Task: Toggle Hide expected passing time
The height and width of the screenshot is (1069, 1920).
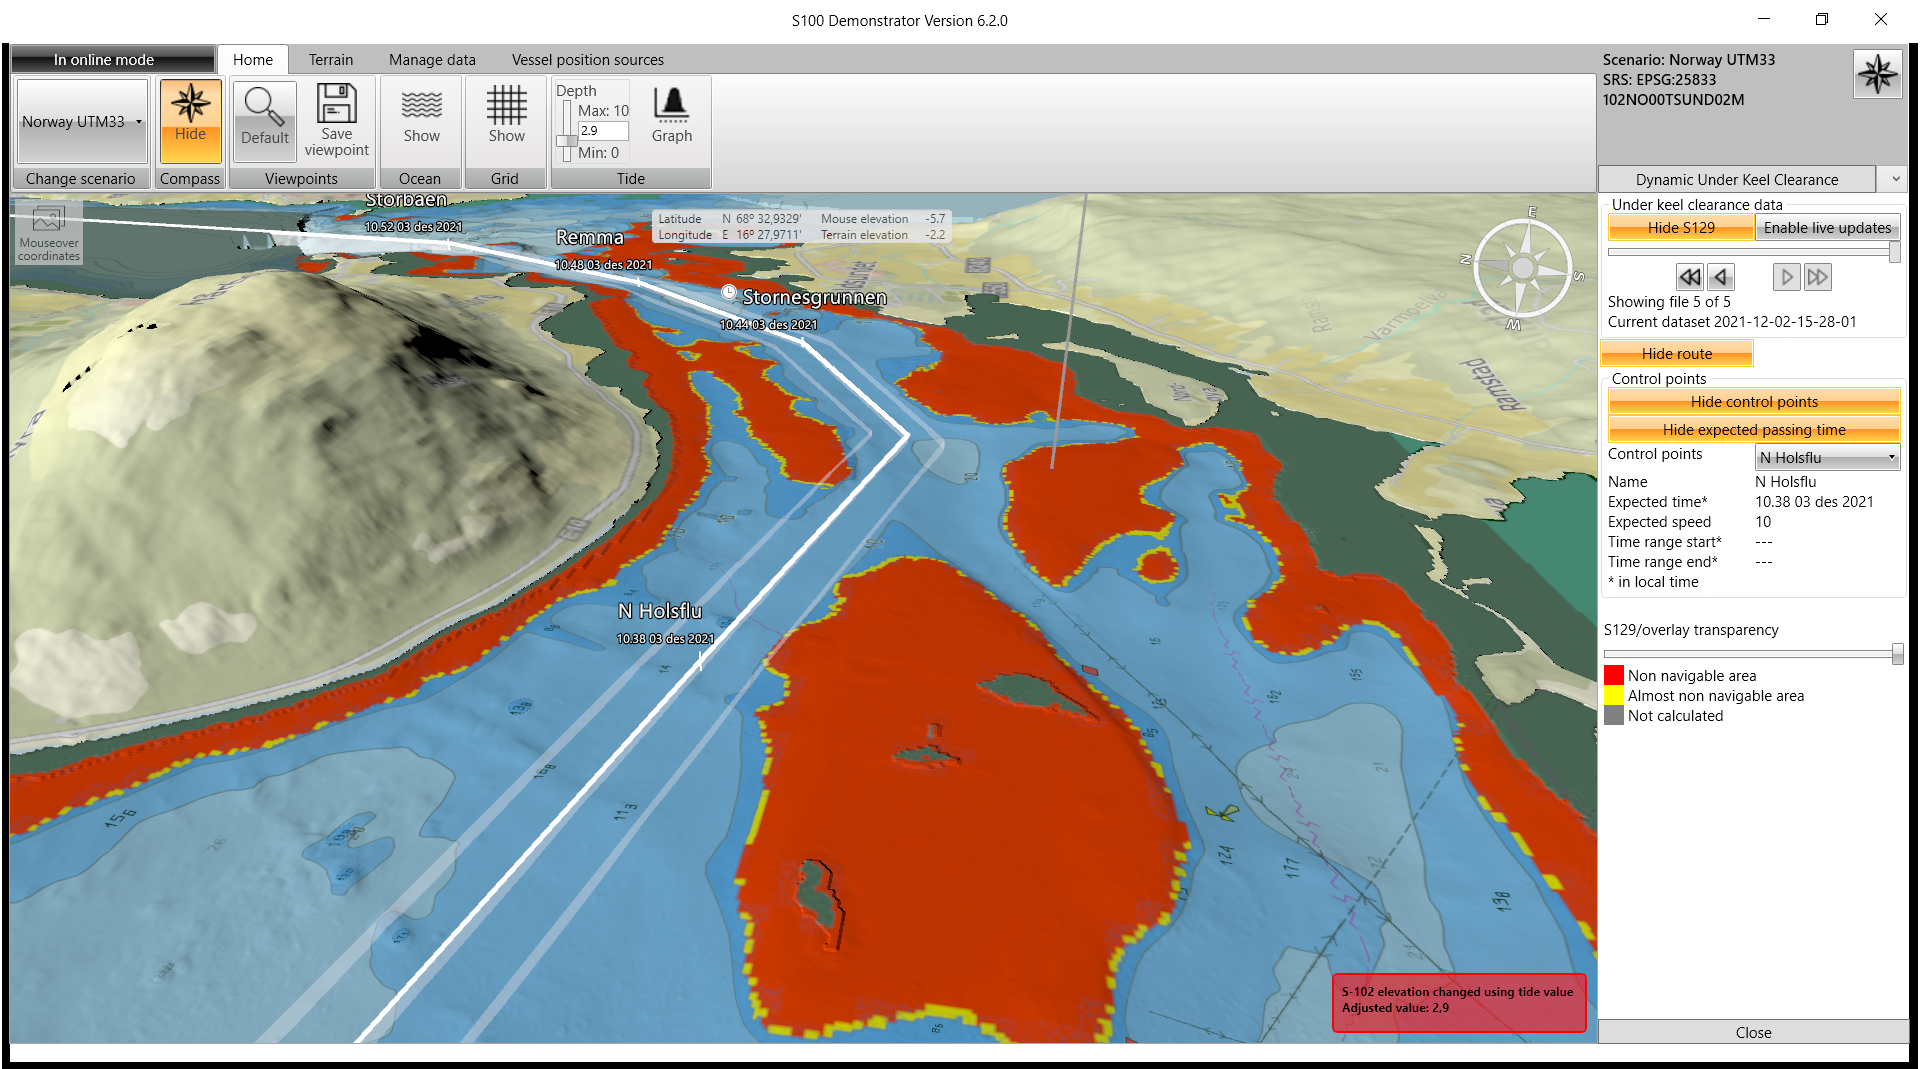Action: click(x=1753, y=430)
